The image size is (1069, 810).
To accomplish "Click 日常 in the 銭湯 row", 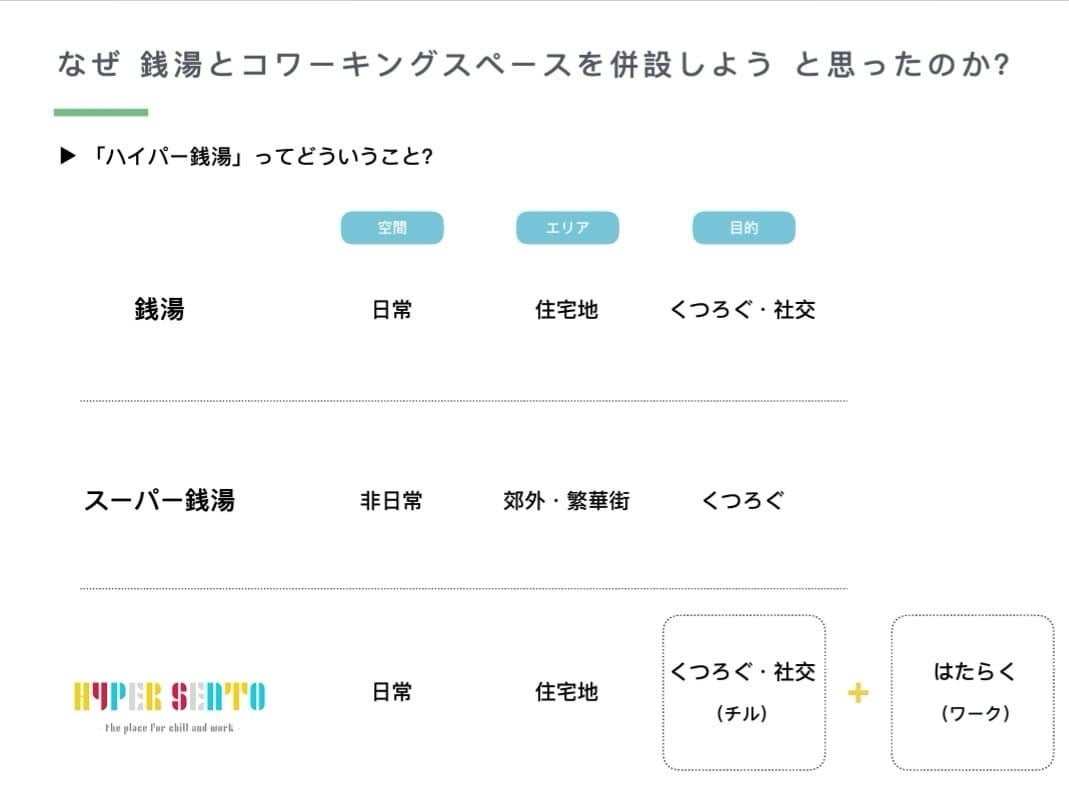I will tap(391, 310).
